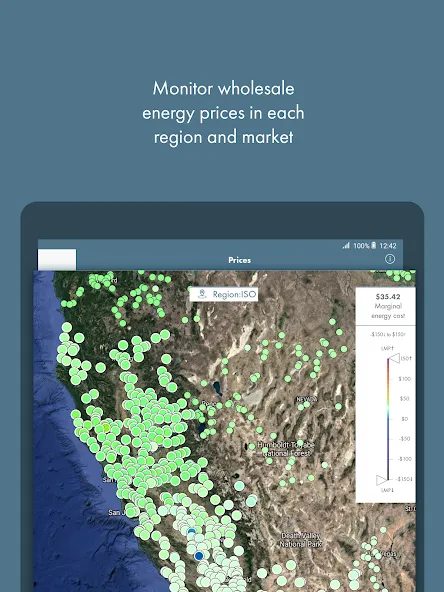Click the $0 mark on LMP color scale

(404, 419)
